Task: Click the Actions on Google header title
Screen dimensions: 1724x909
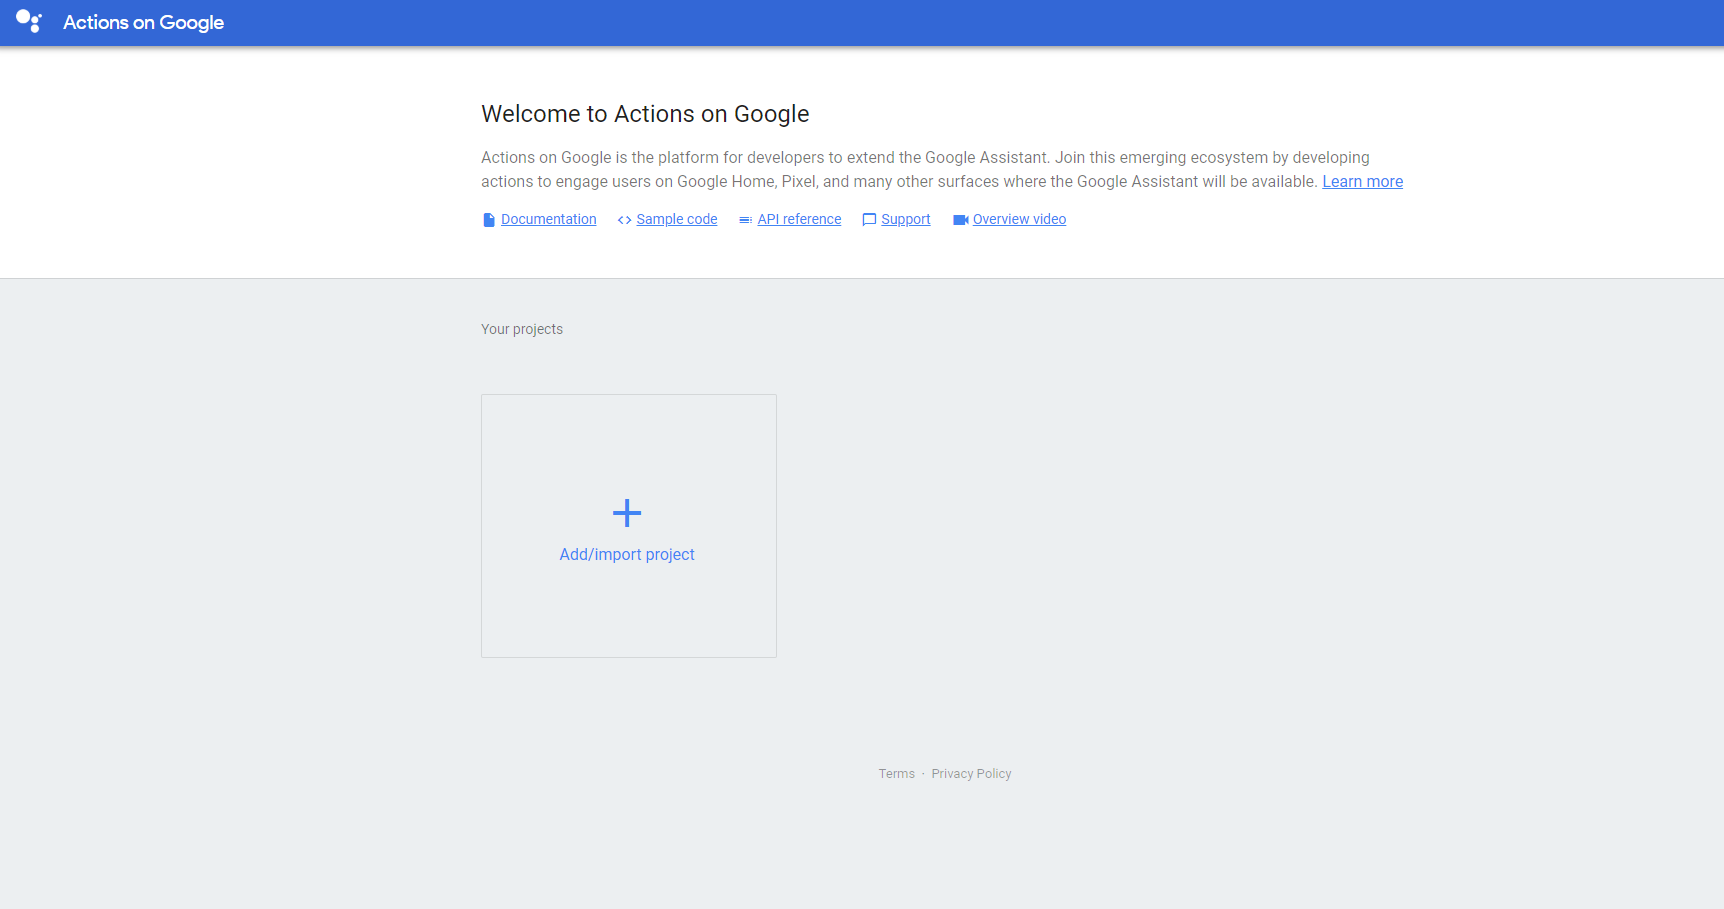Action: click(x=143, y=22)
